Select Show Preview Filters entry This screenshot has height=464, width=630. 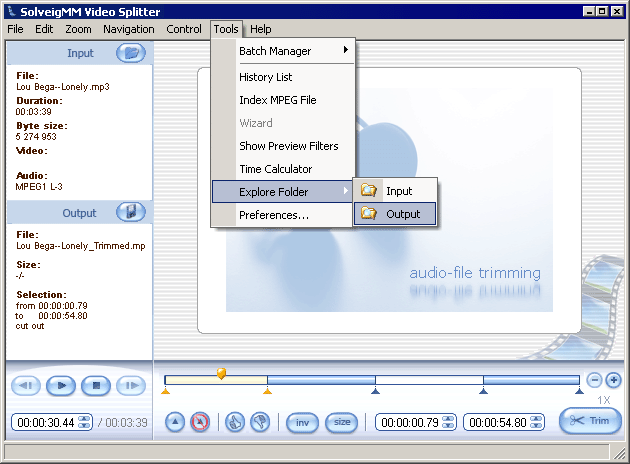pyautogui.click(x=283, y=146)
